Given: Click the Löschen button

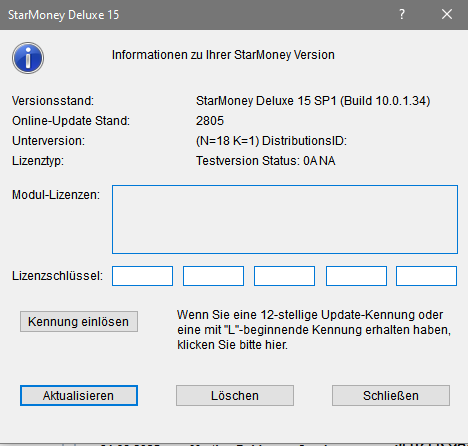Looking at the screenshot, I should 235,396.
